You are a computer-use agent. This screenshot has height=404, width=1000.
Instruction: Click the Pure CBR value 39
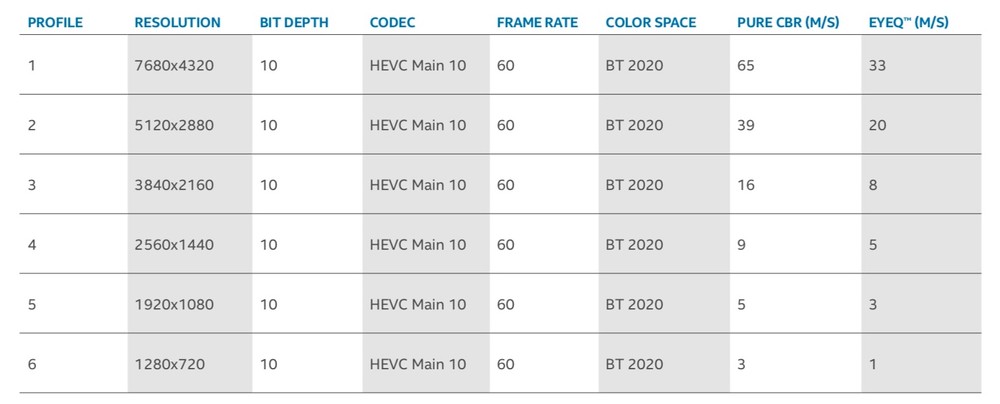(x=746, y=125)
